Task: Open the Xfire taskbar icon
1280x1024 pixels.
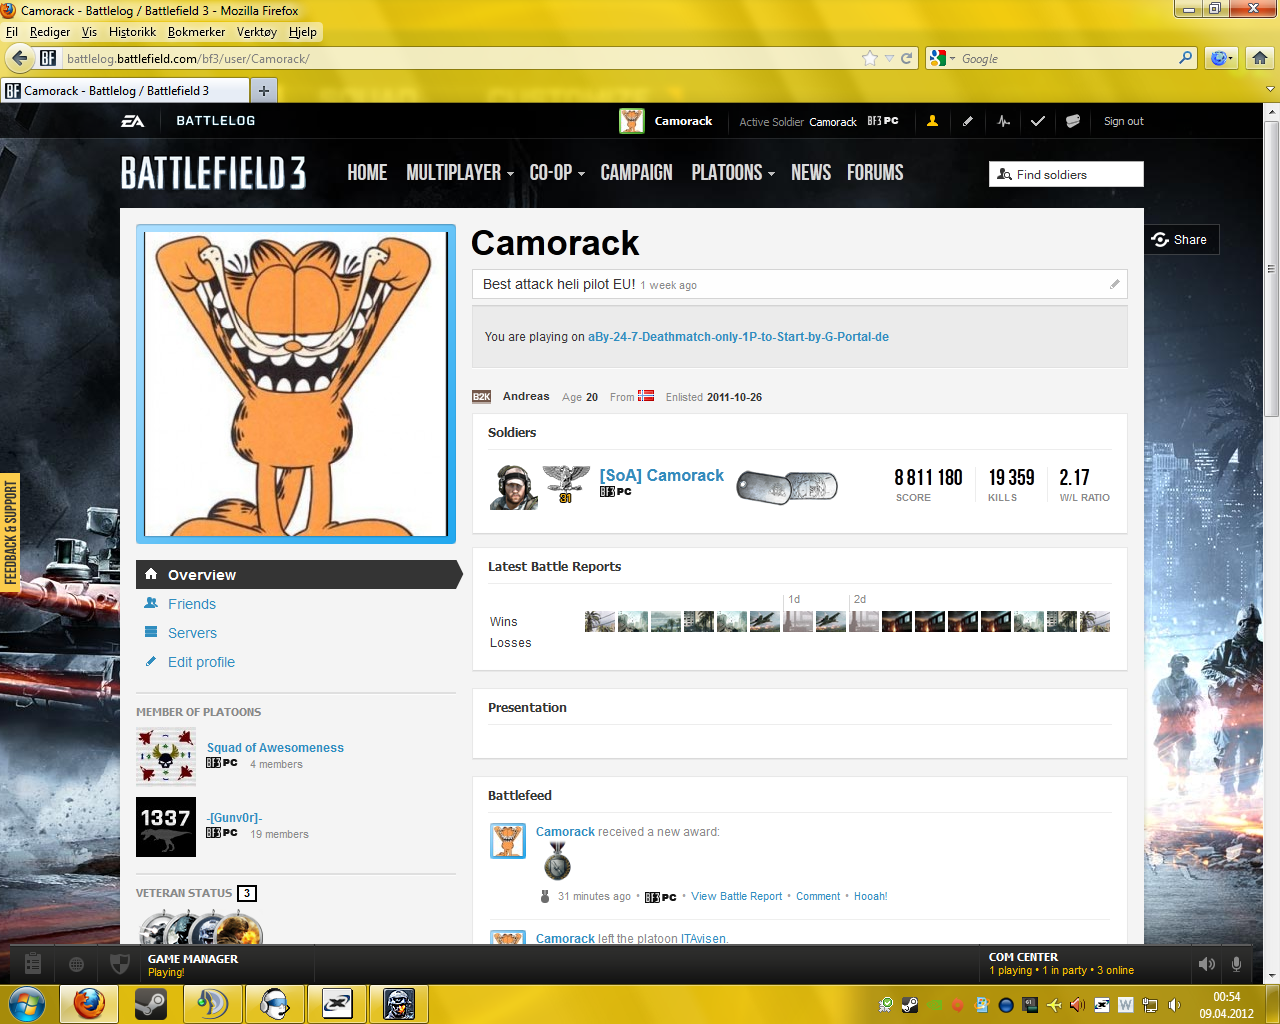Action: click(337, 1003)
